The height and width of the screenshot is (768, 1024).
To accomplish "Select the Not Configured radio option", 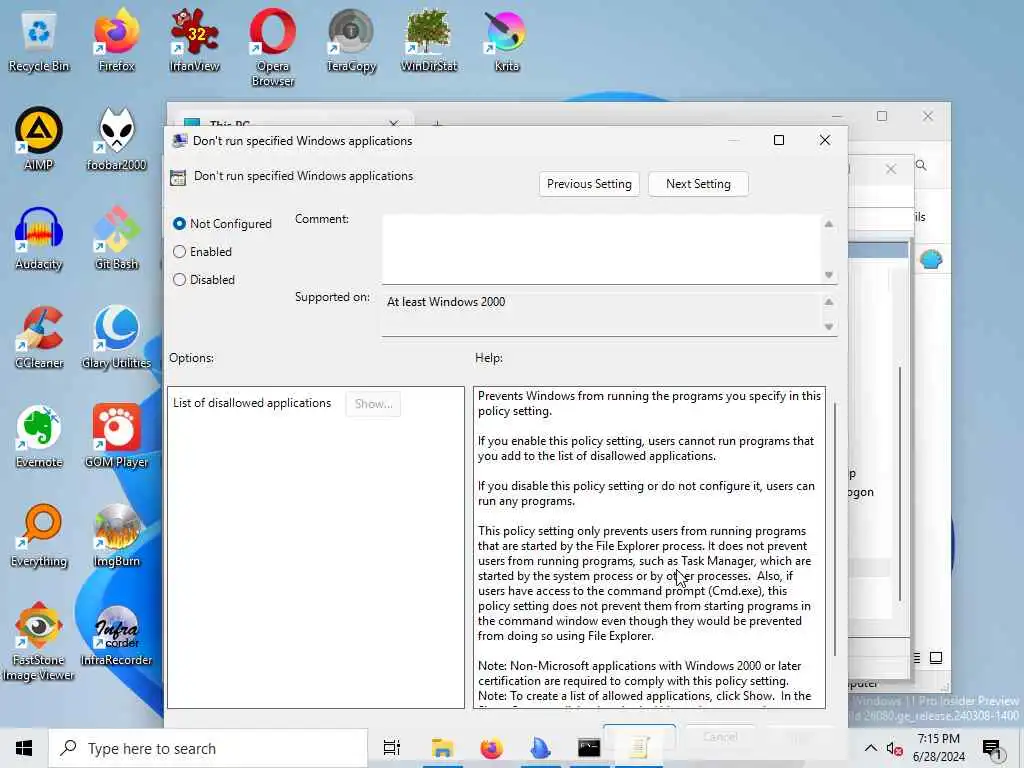I will [x=223, y=223].
